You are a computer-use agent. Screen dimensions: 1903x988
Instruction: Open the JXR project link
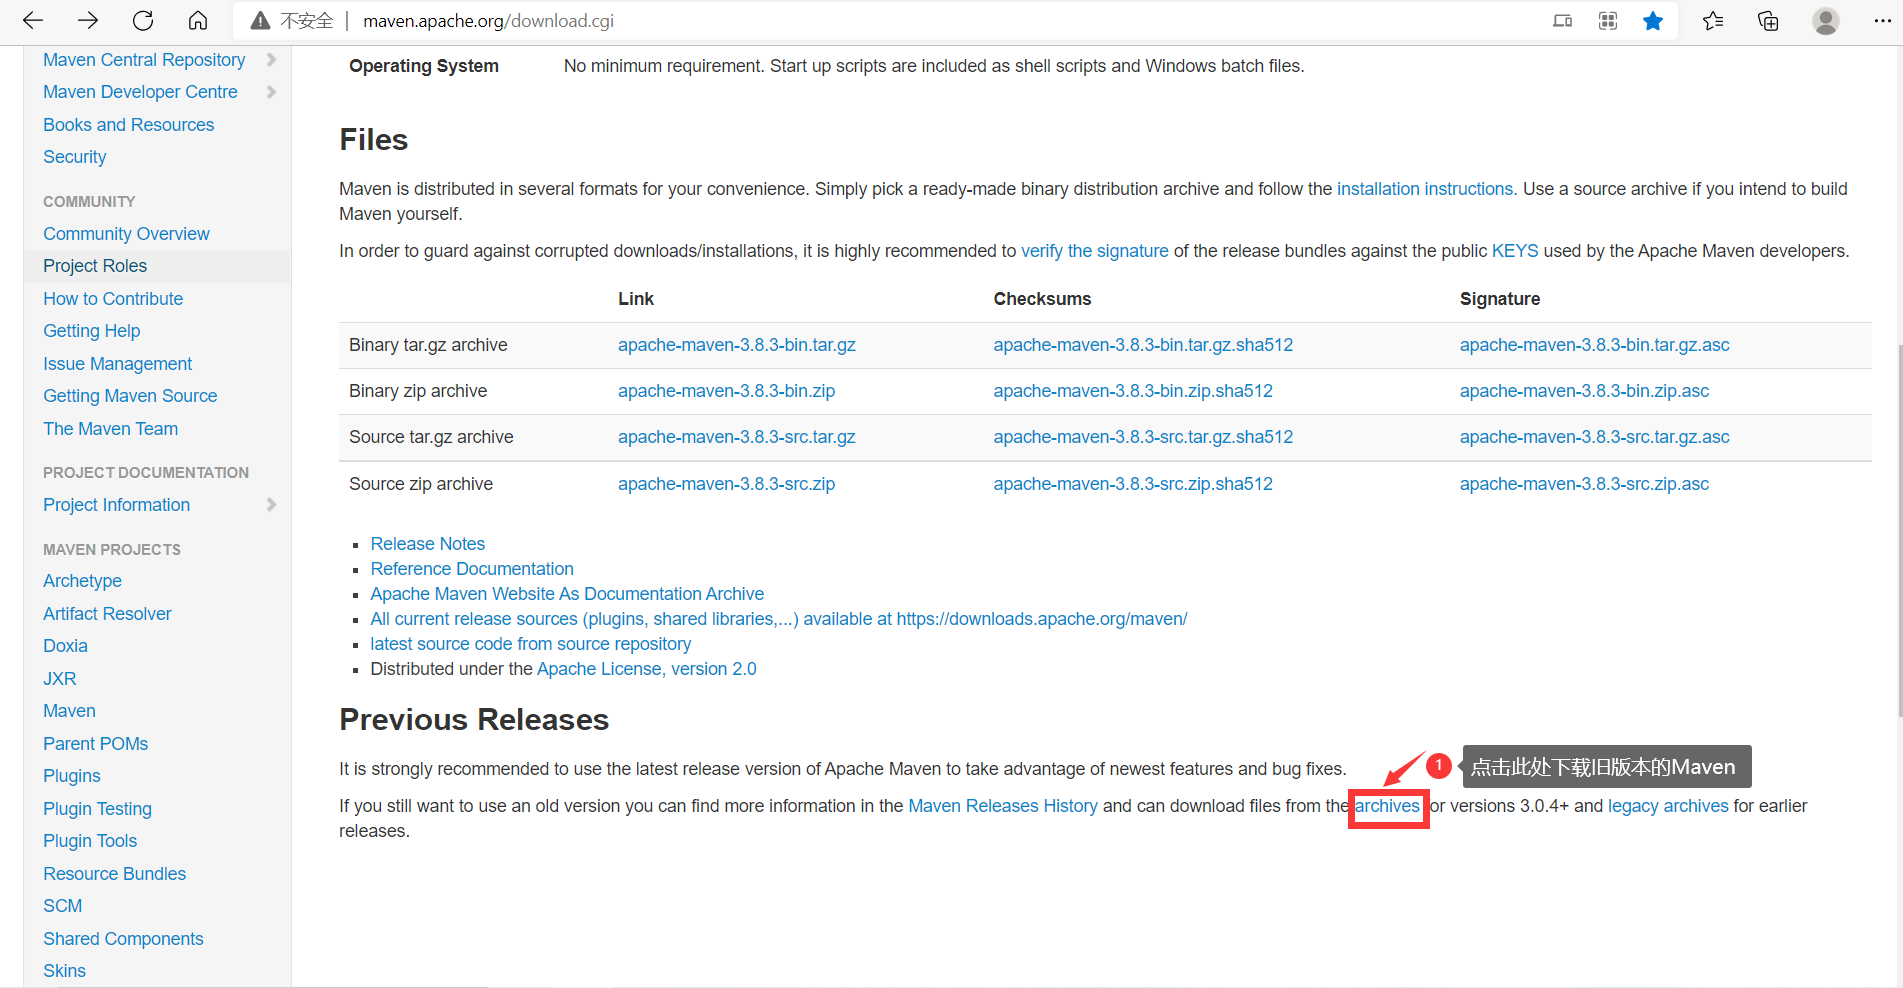coord(59,679)
